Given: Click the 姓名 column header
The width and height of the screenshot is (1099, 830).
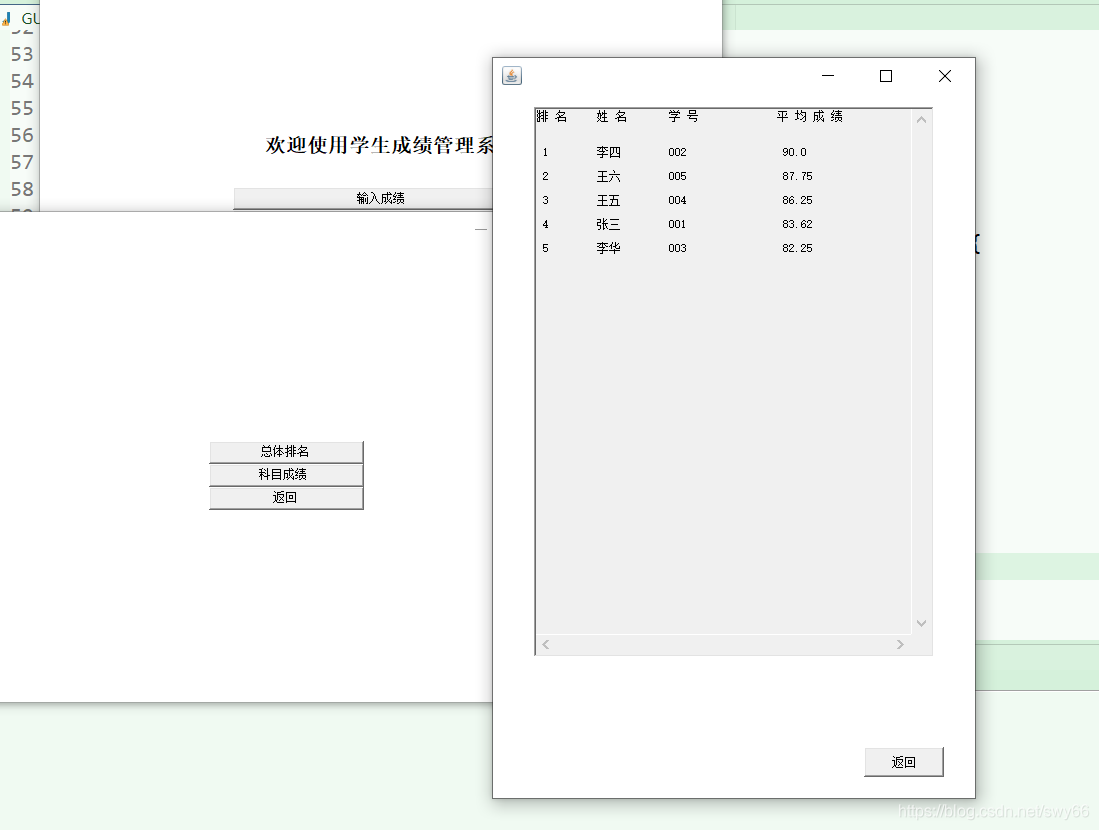Looking at the screenshot, I should tap(612, 116).
